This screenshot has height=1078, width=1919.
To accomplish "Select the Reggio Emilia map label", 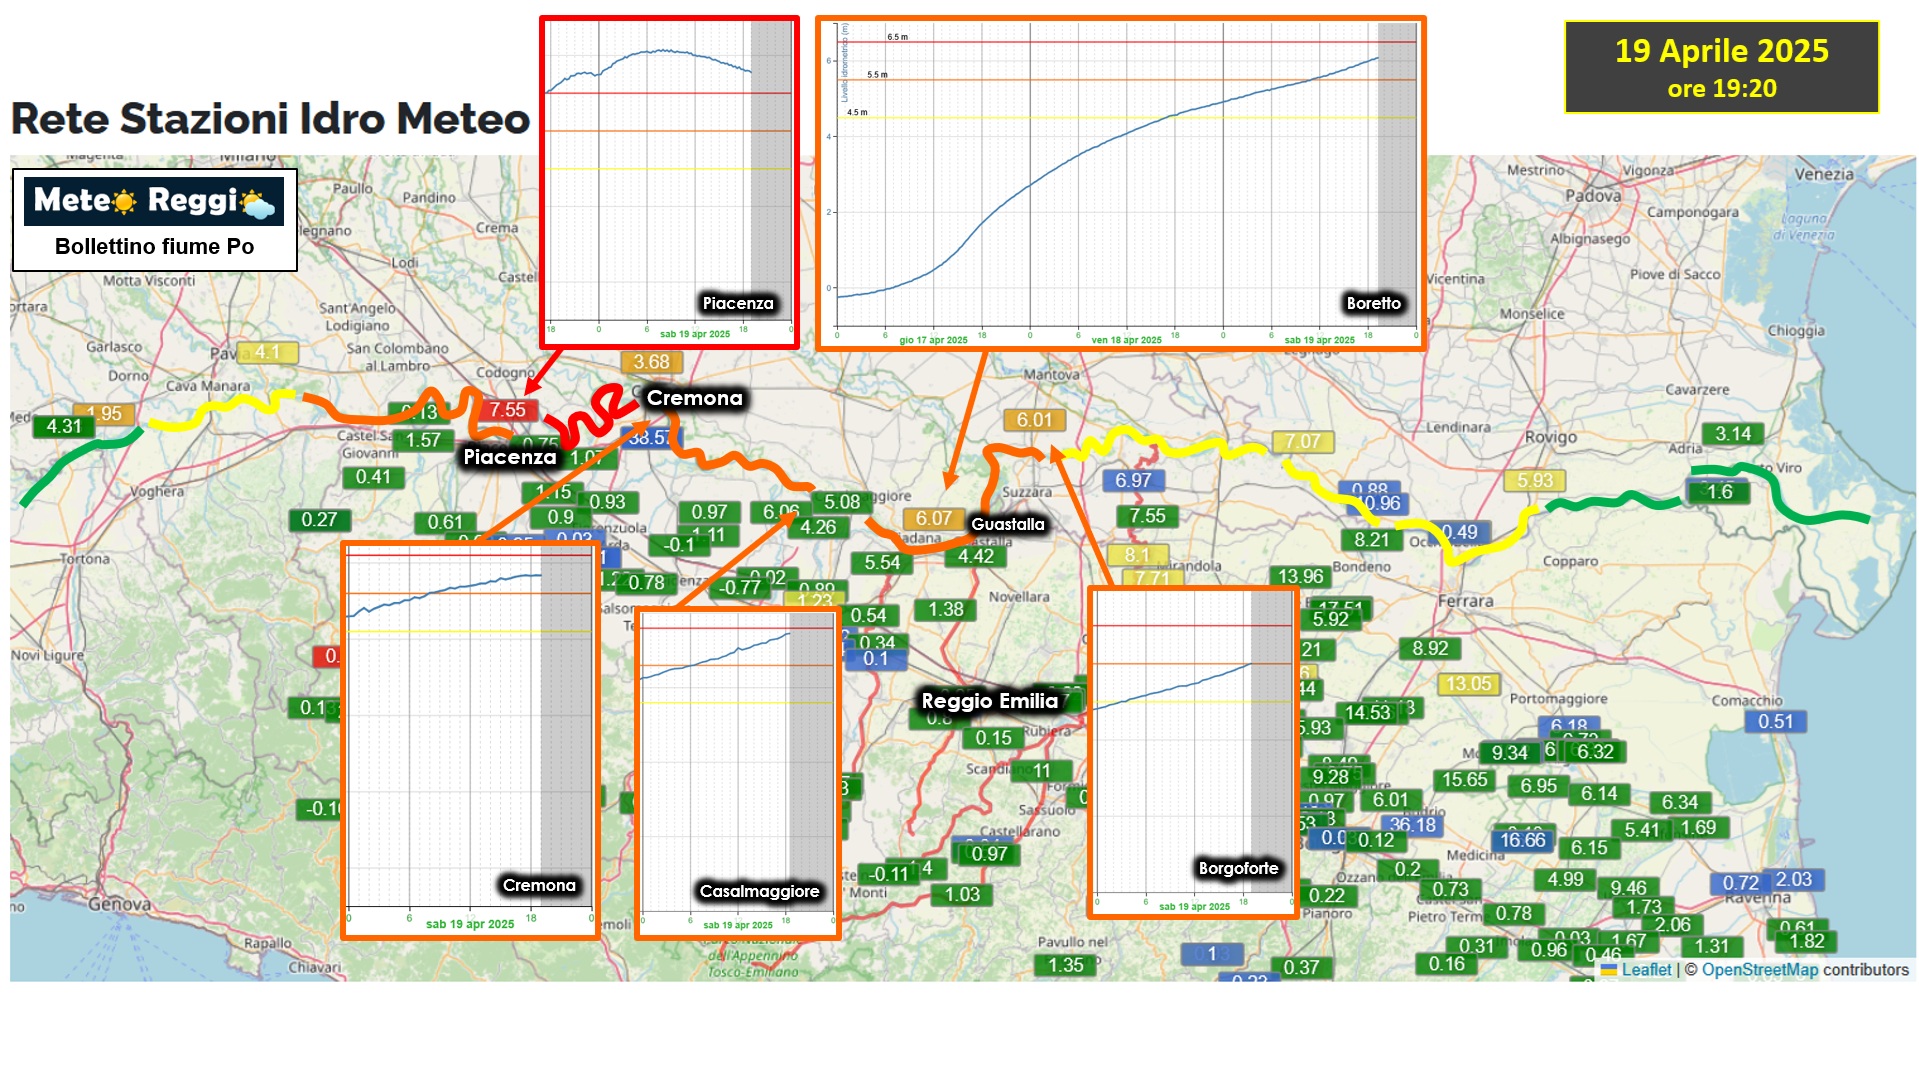I will click(989, 701).
